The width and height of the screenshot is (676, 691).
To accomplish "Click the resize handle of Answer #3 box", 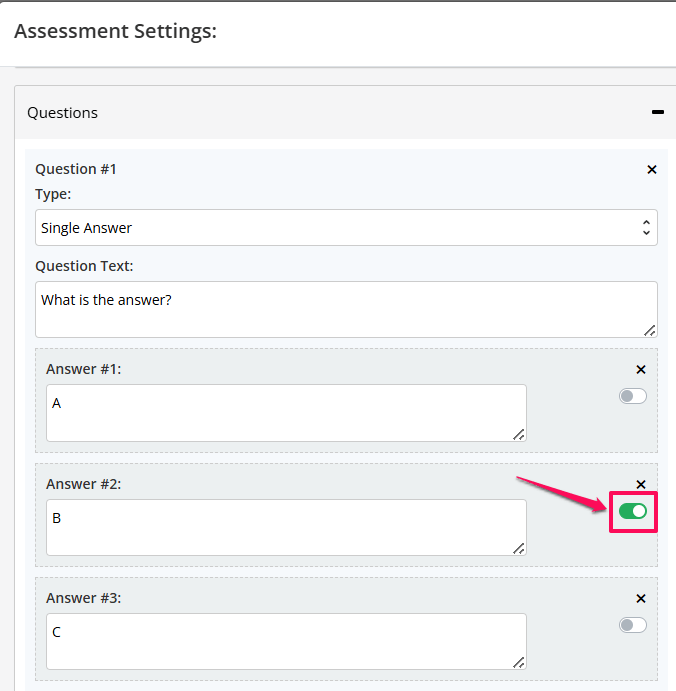I will click(x=519, y=662).
